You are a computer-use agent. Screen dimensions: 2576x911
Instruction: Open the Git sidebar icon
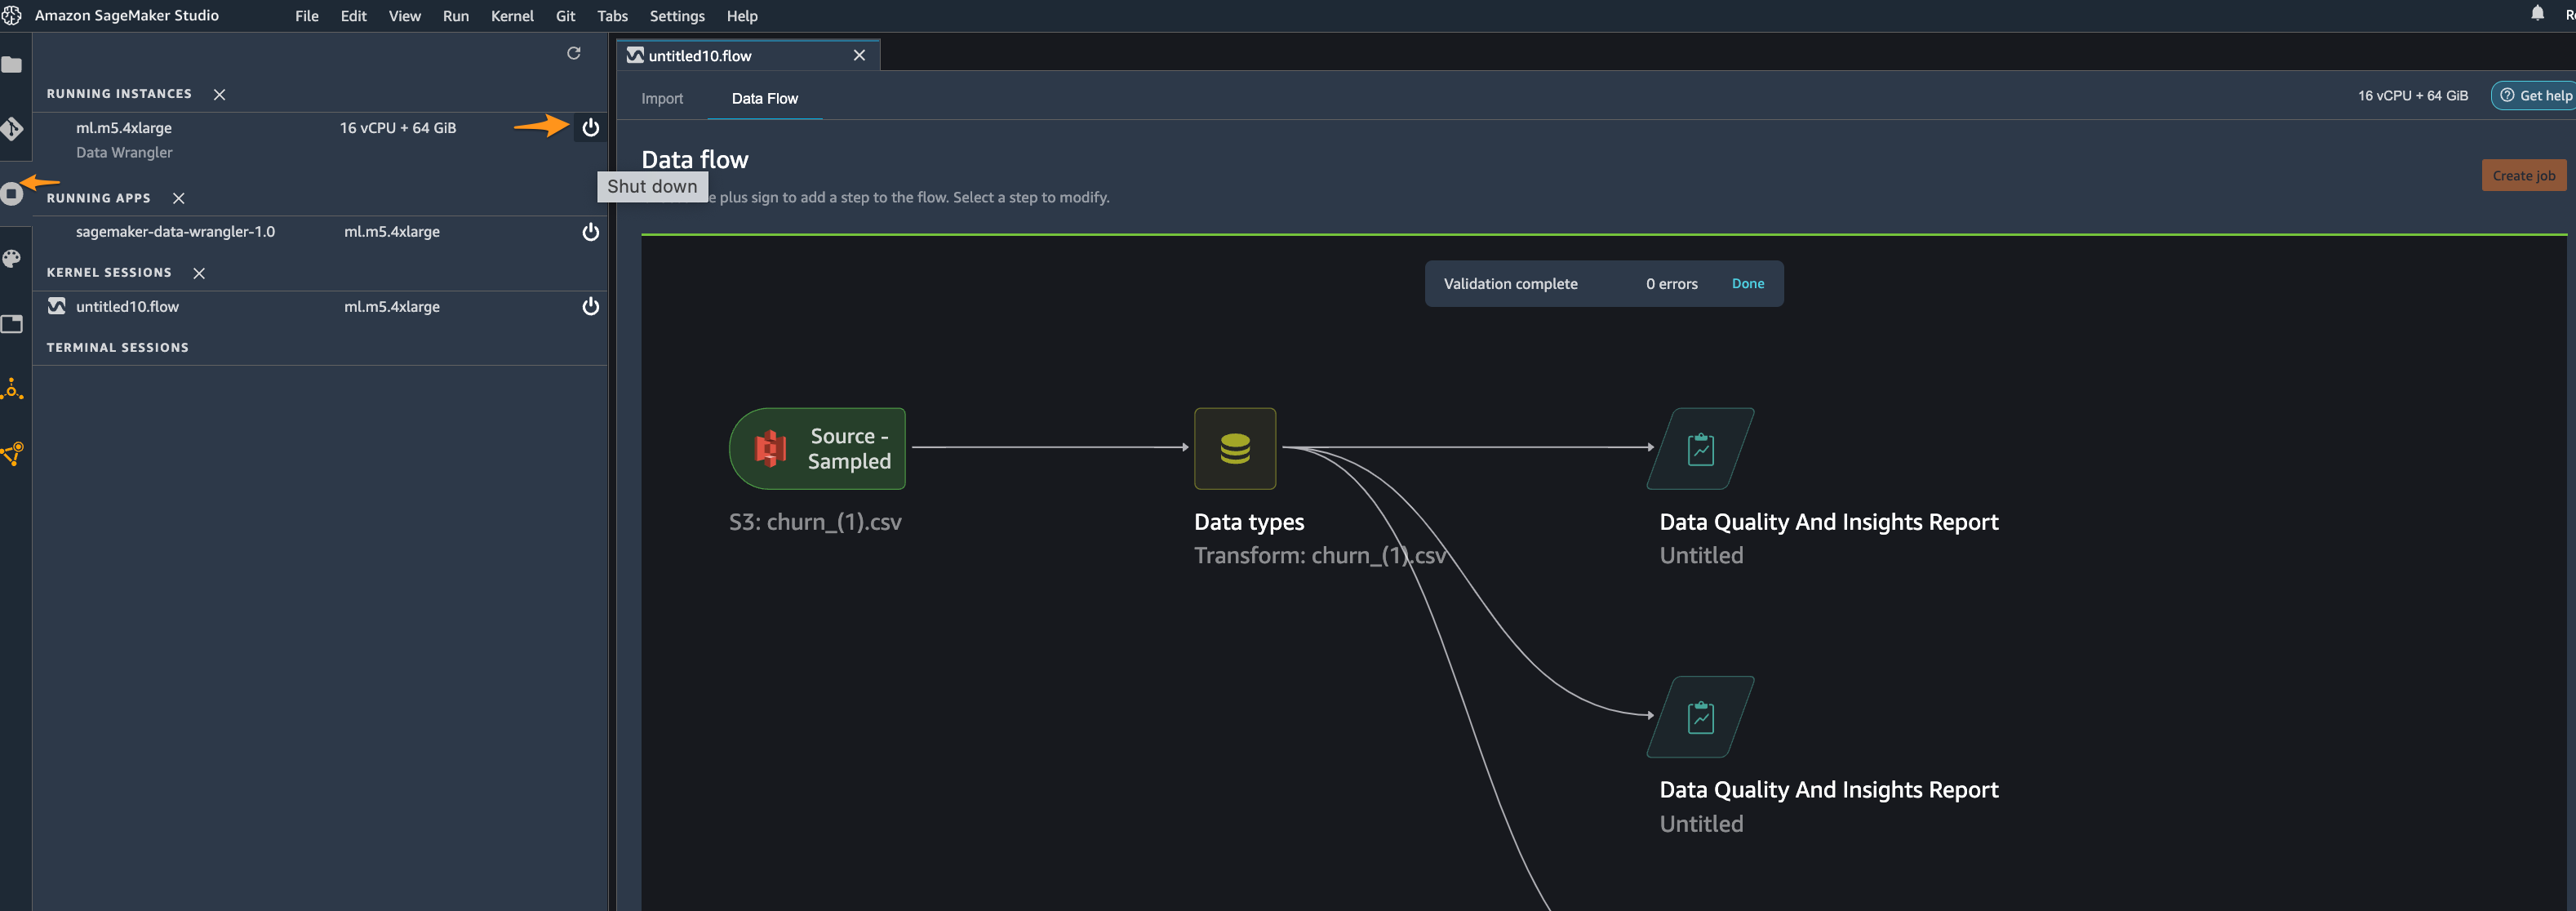(x=12, y=129)
